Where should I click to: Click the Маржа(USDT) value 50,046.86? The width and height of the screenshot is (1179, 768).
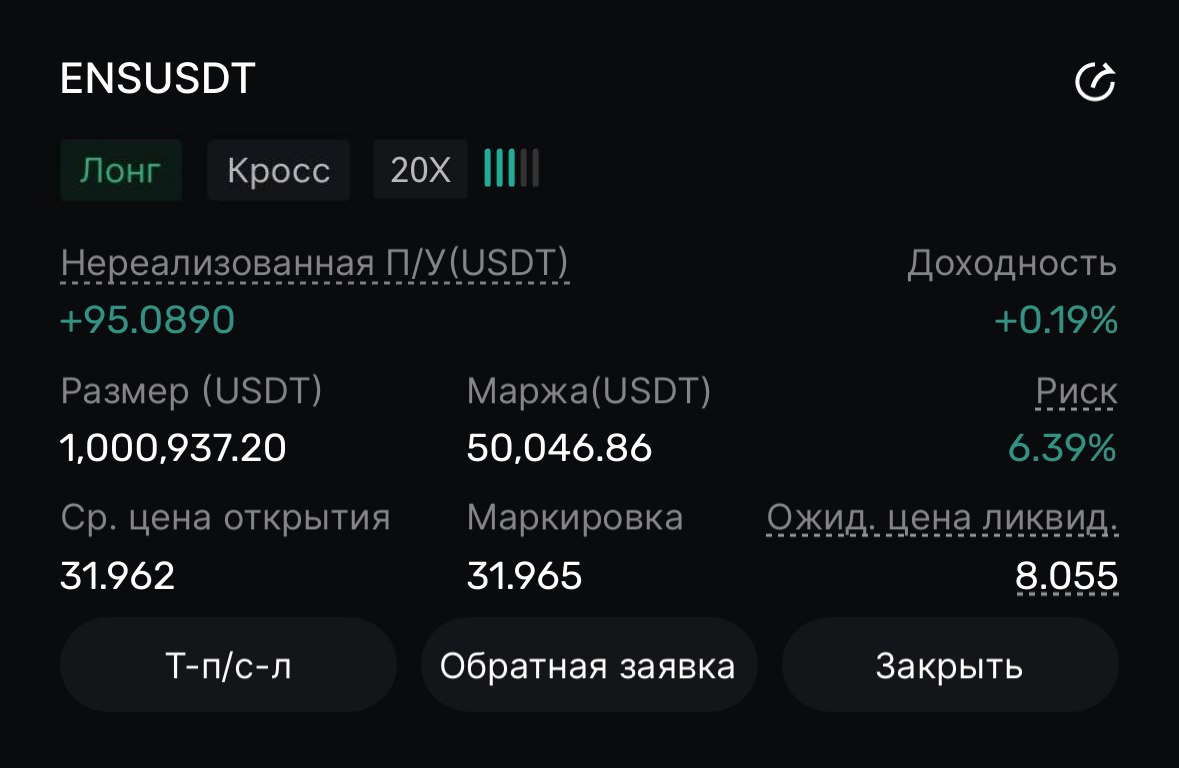(x=561, y=449)
